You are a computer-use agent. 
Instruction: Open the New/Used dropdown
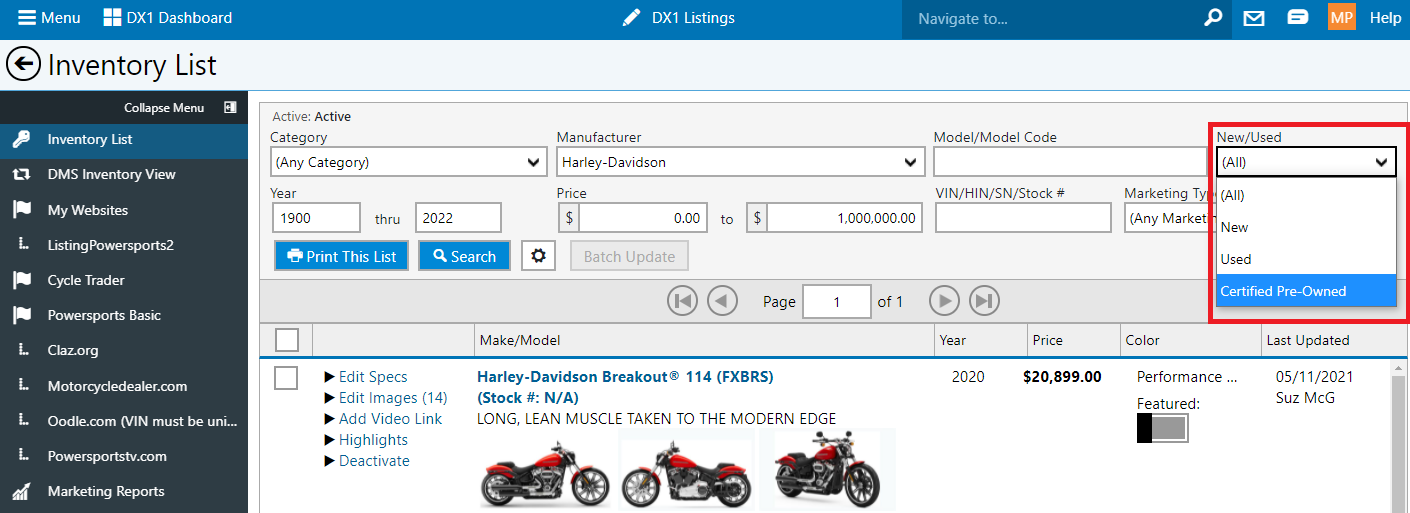tap(1306, 162)
